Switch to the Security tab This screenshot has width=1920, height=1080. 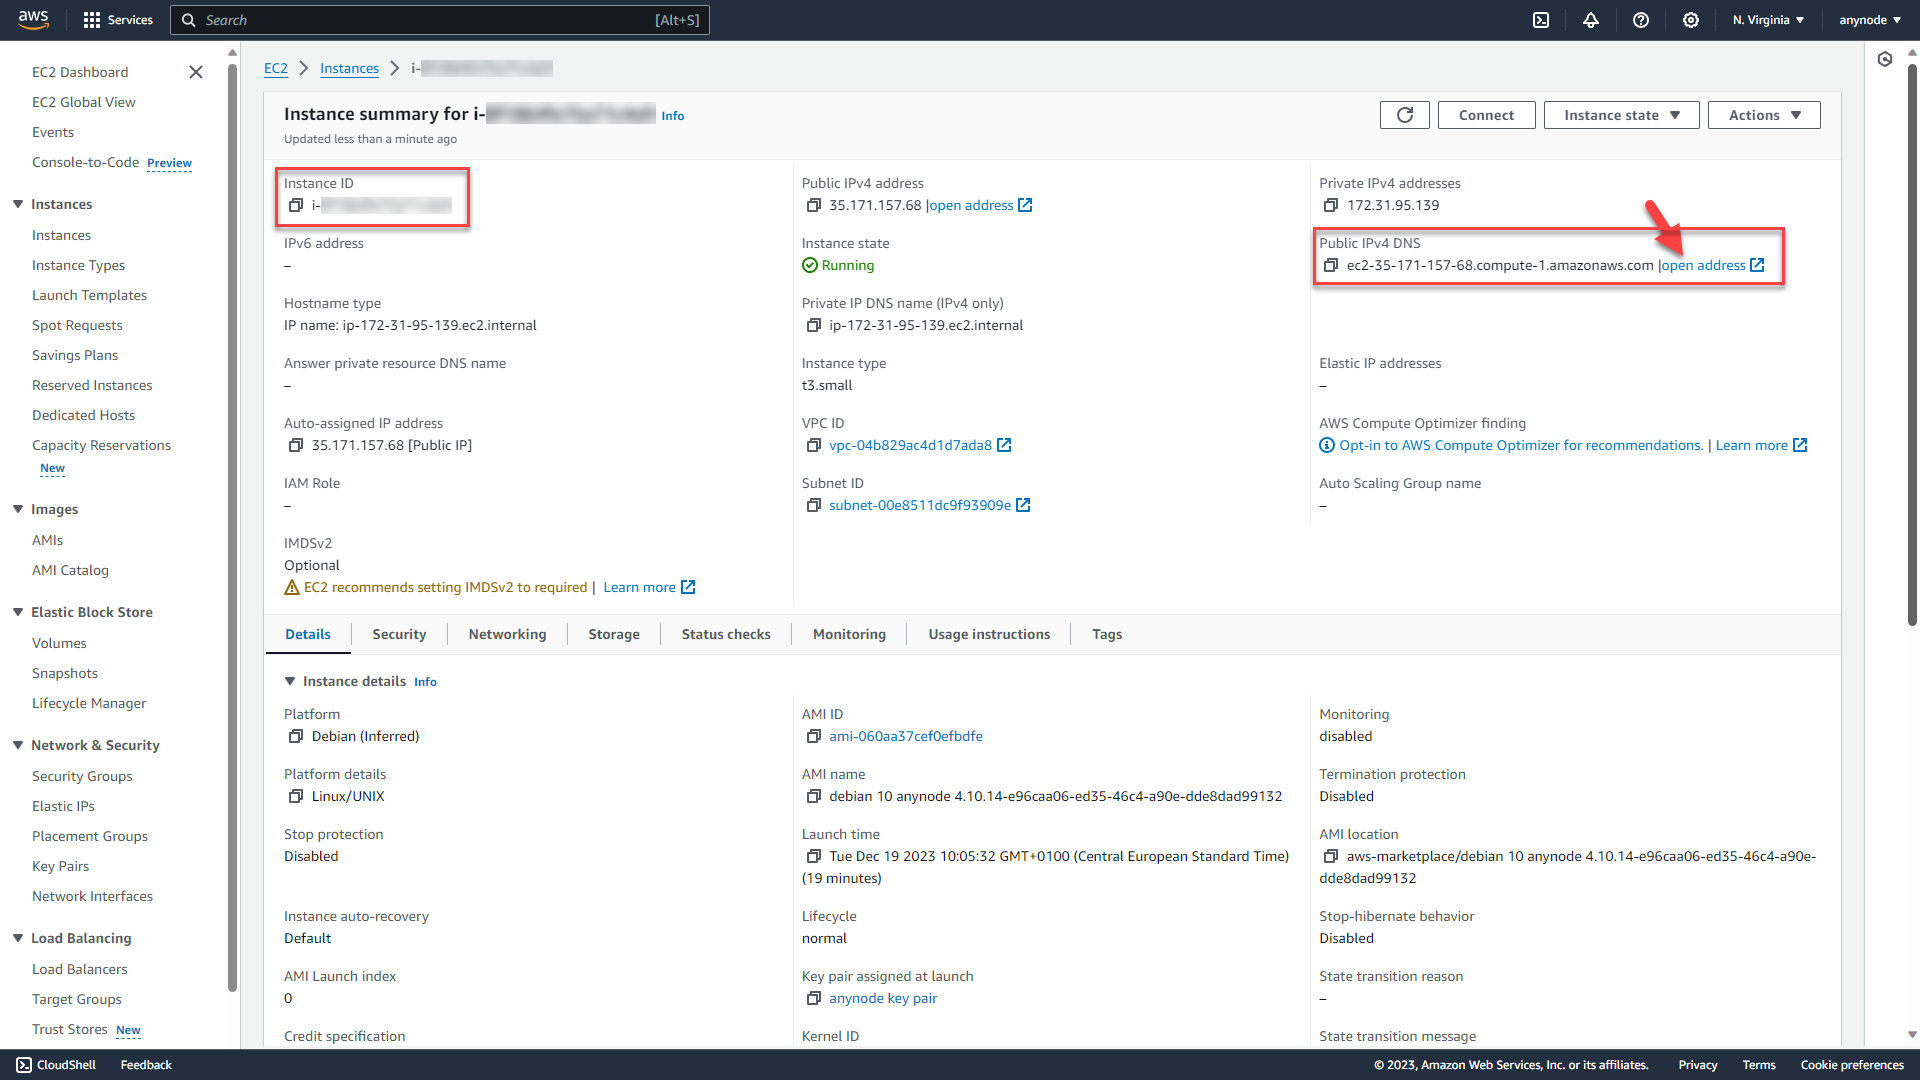point(399,634)
